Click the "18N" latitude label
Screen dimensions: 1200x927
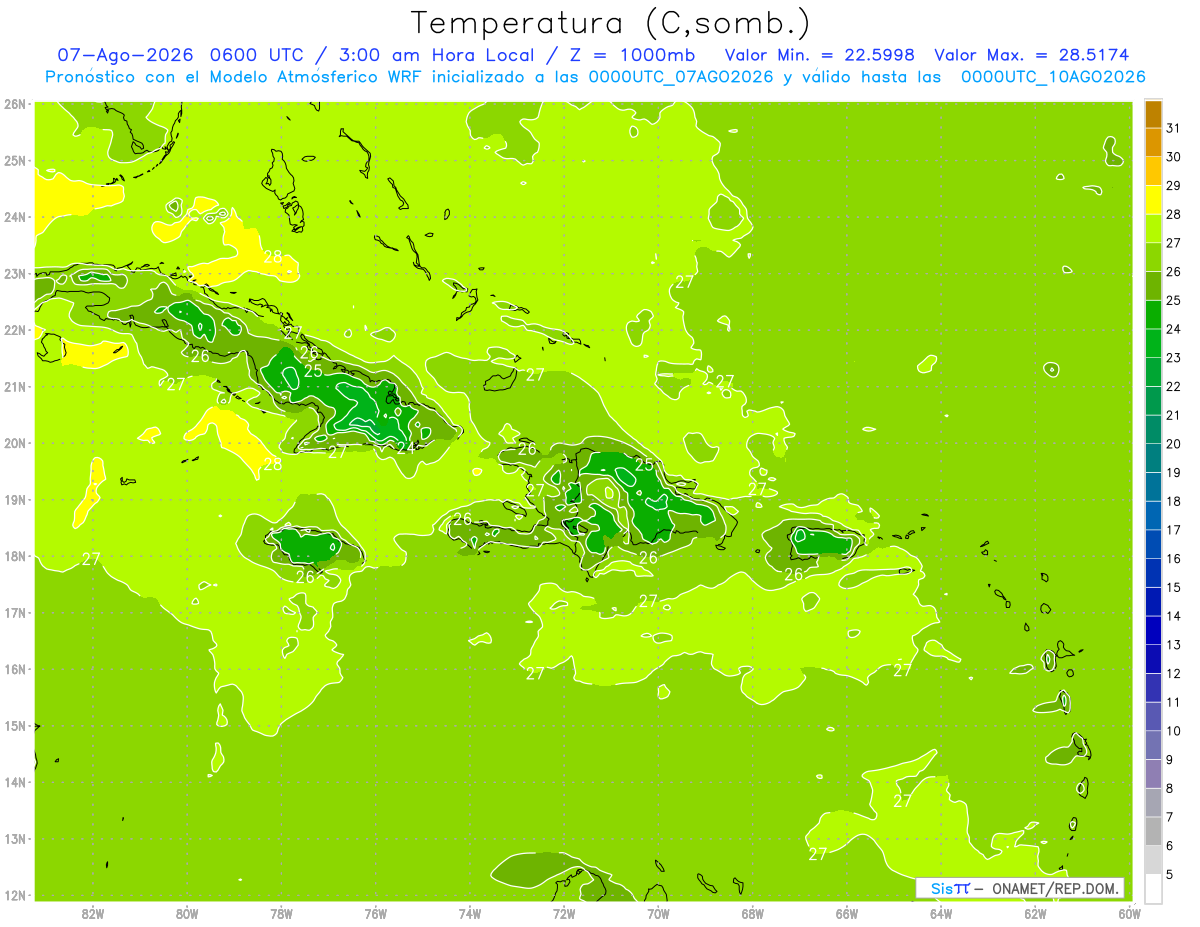click(x=15, y=556)
